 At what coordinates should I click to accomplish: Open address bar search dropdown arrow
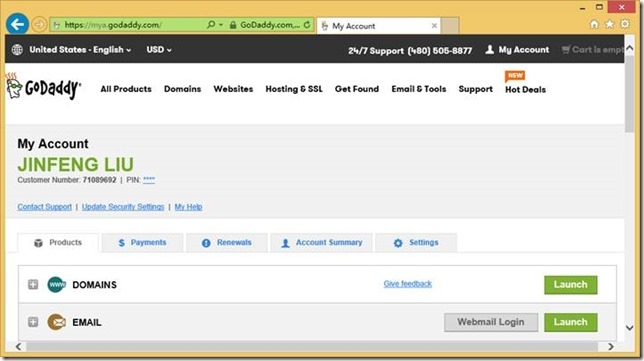pos(221,25)
